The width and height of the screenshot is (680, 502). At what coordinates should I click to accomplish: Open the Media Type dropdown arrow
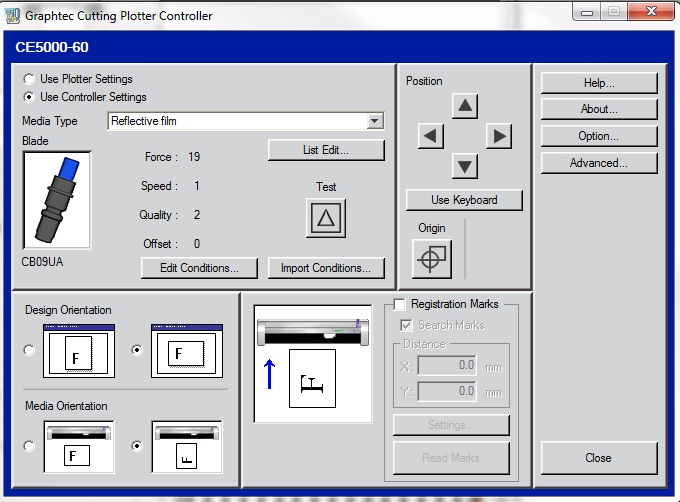[374, 121]
